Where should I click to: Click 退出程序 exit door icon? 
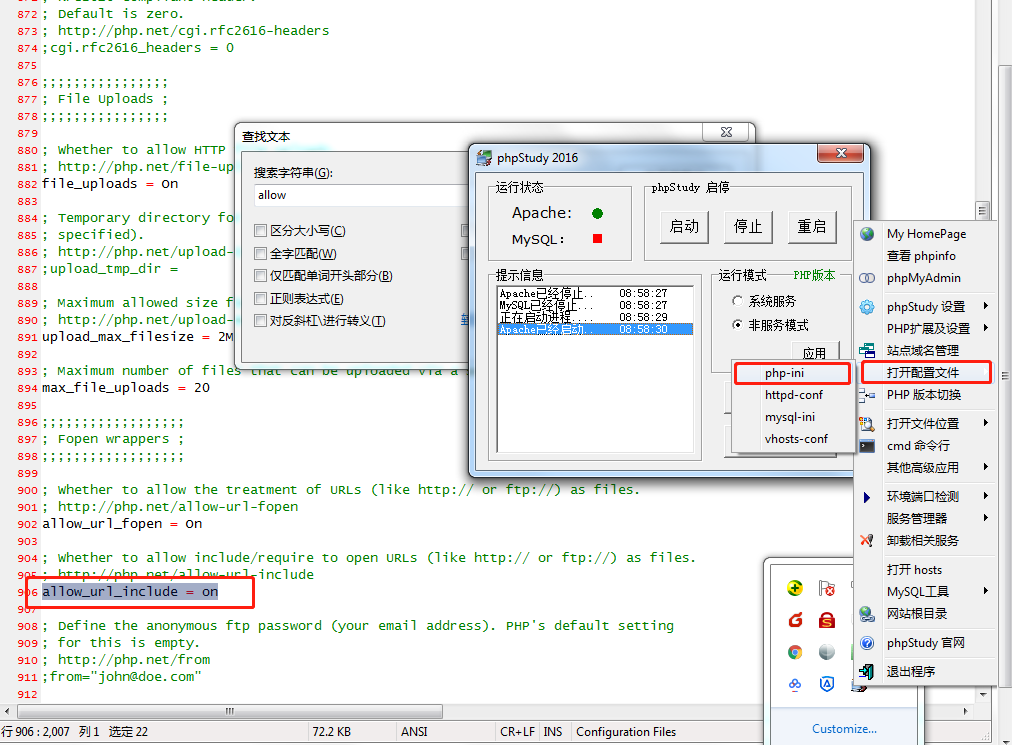click(x=867, y=671)
